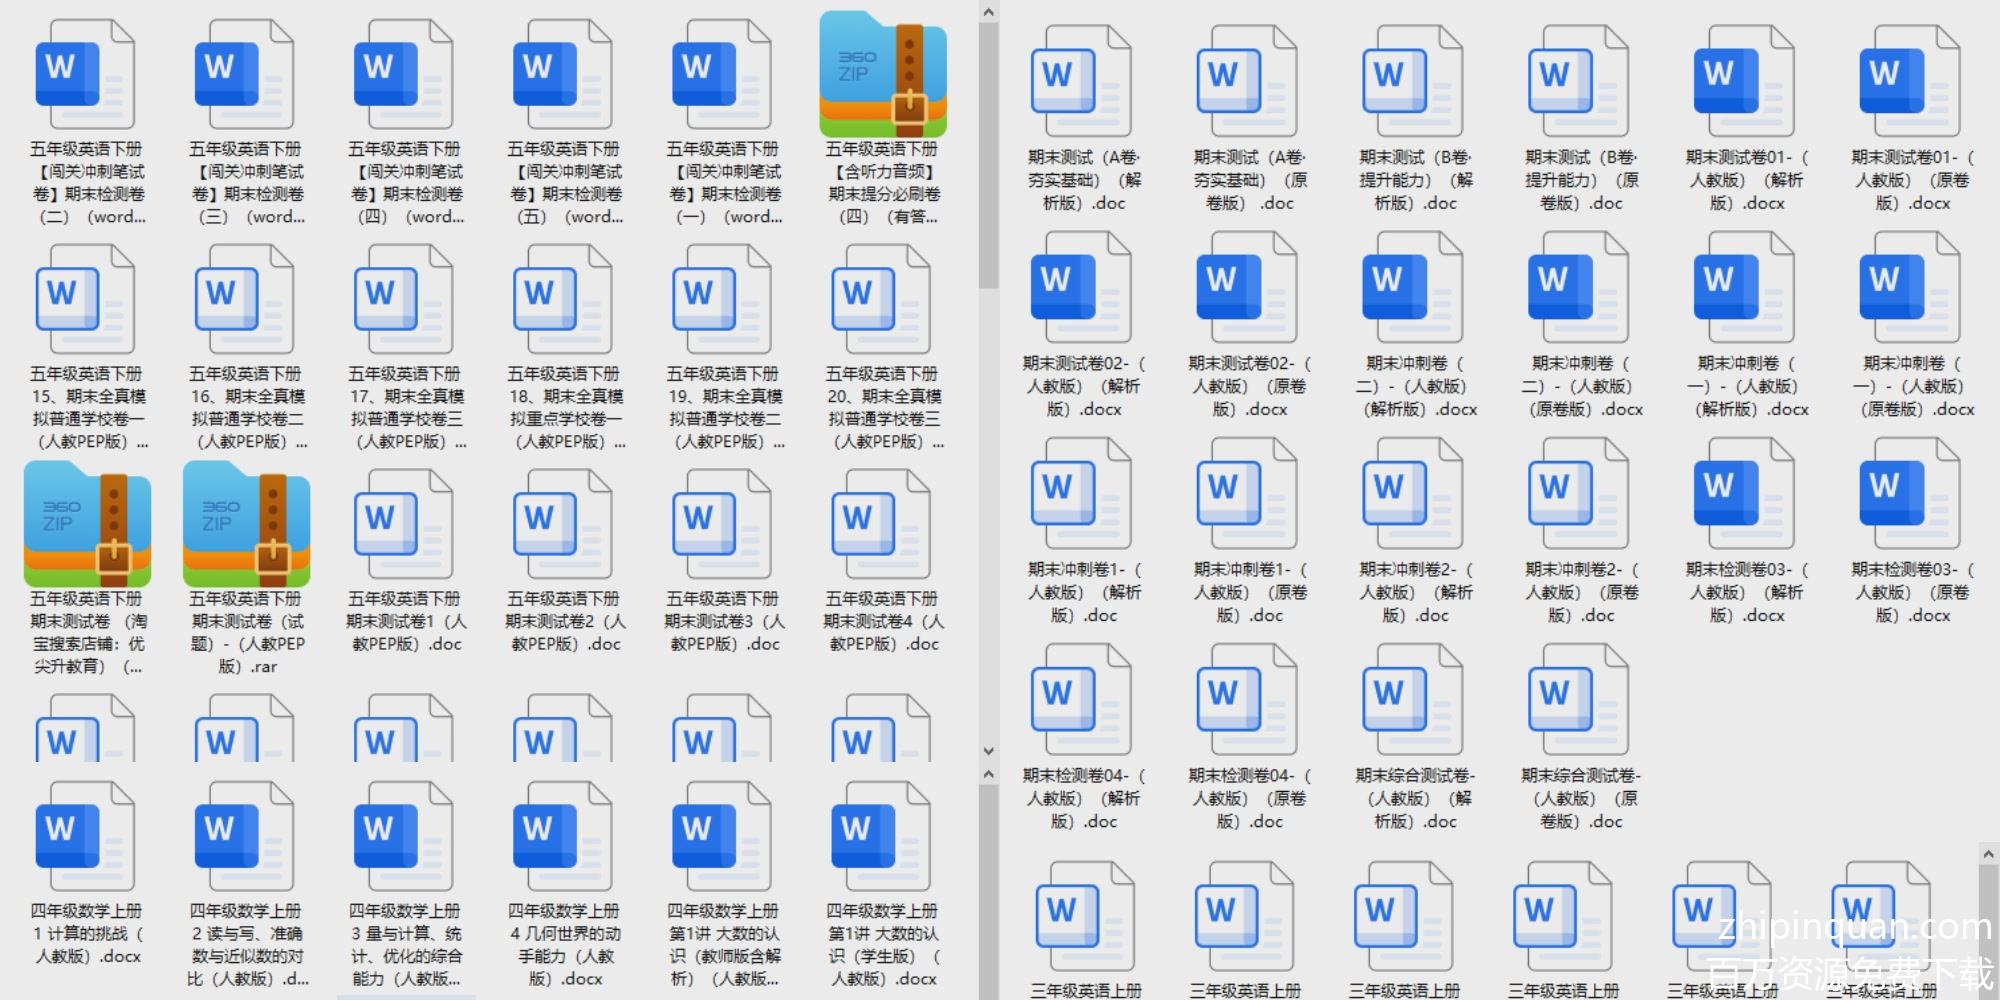Select 期末测试（A卷·夯实基础）（解析版）.doc icon
The height and width of the screenshot is (1000, 2000).
point(1082,82)
